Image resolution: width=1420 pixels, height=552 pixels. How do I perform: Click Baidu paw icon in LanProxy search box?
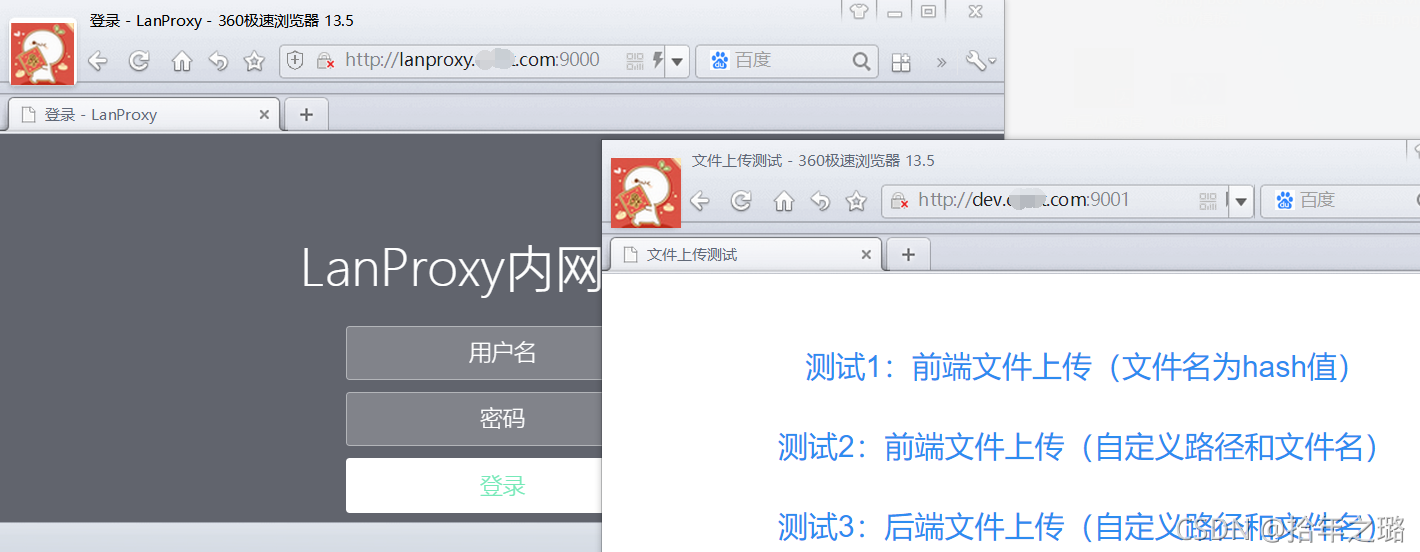click(x=719, y=61)
